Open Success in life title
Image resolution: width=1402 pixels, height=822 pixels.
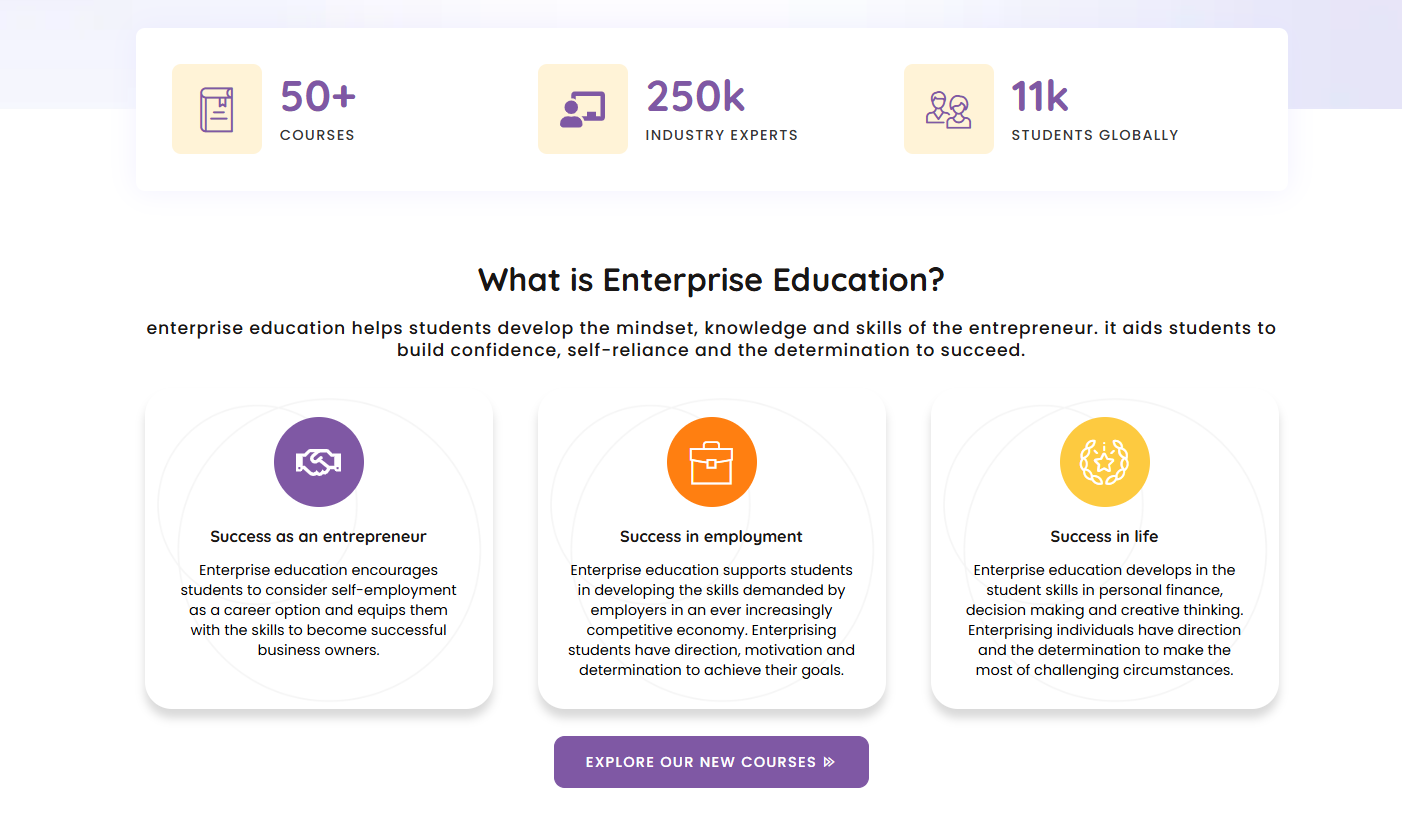[1104, 537]
